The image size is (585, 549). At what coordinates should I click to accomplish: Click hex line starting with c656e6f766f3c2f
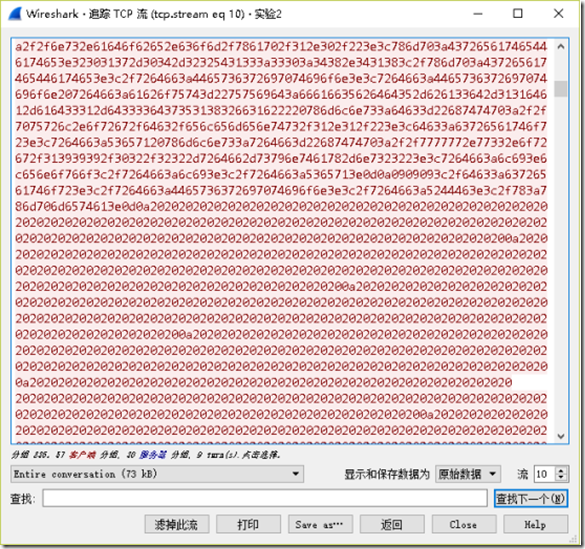(x=281, y=175)
